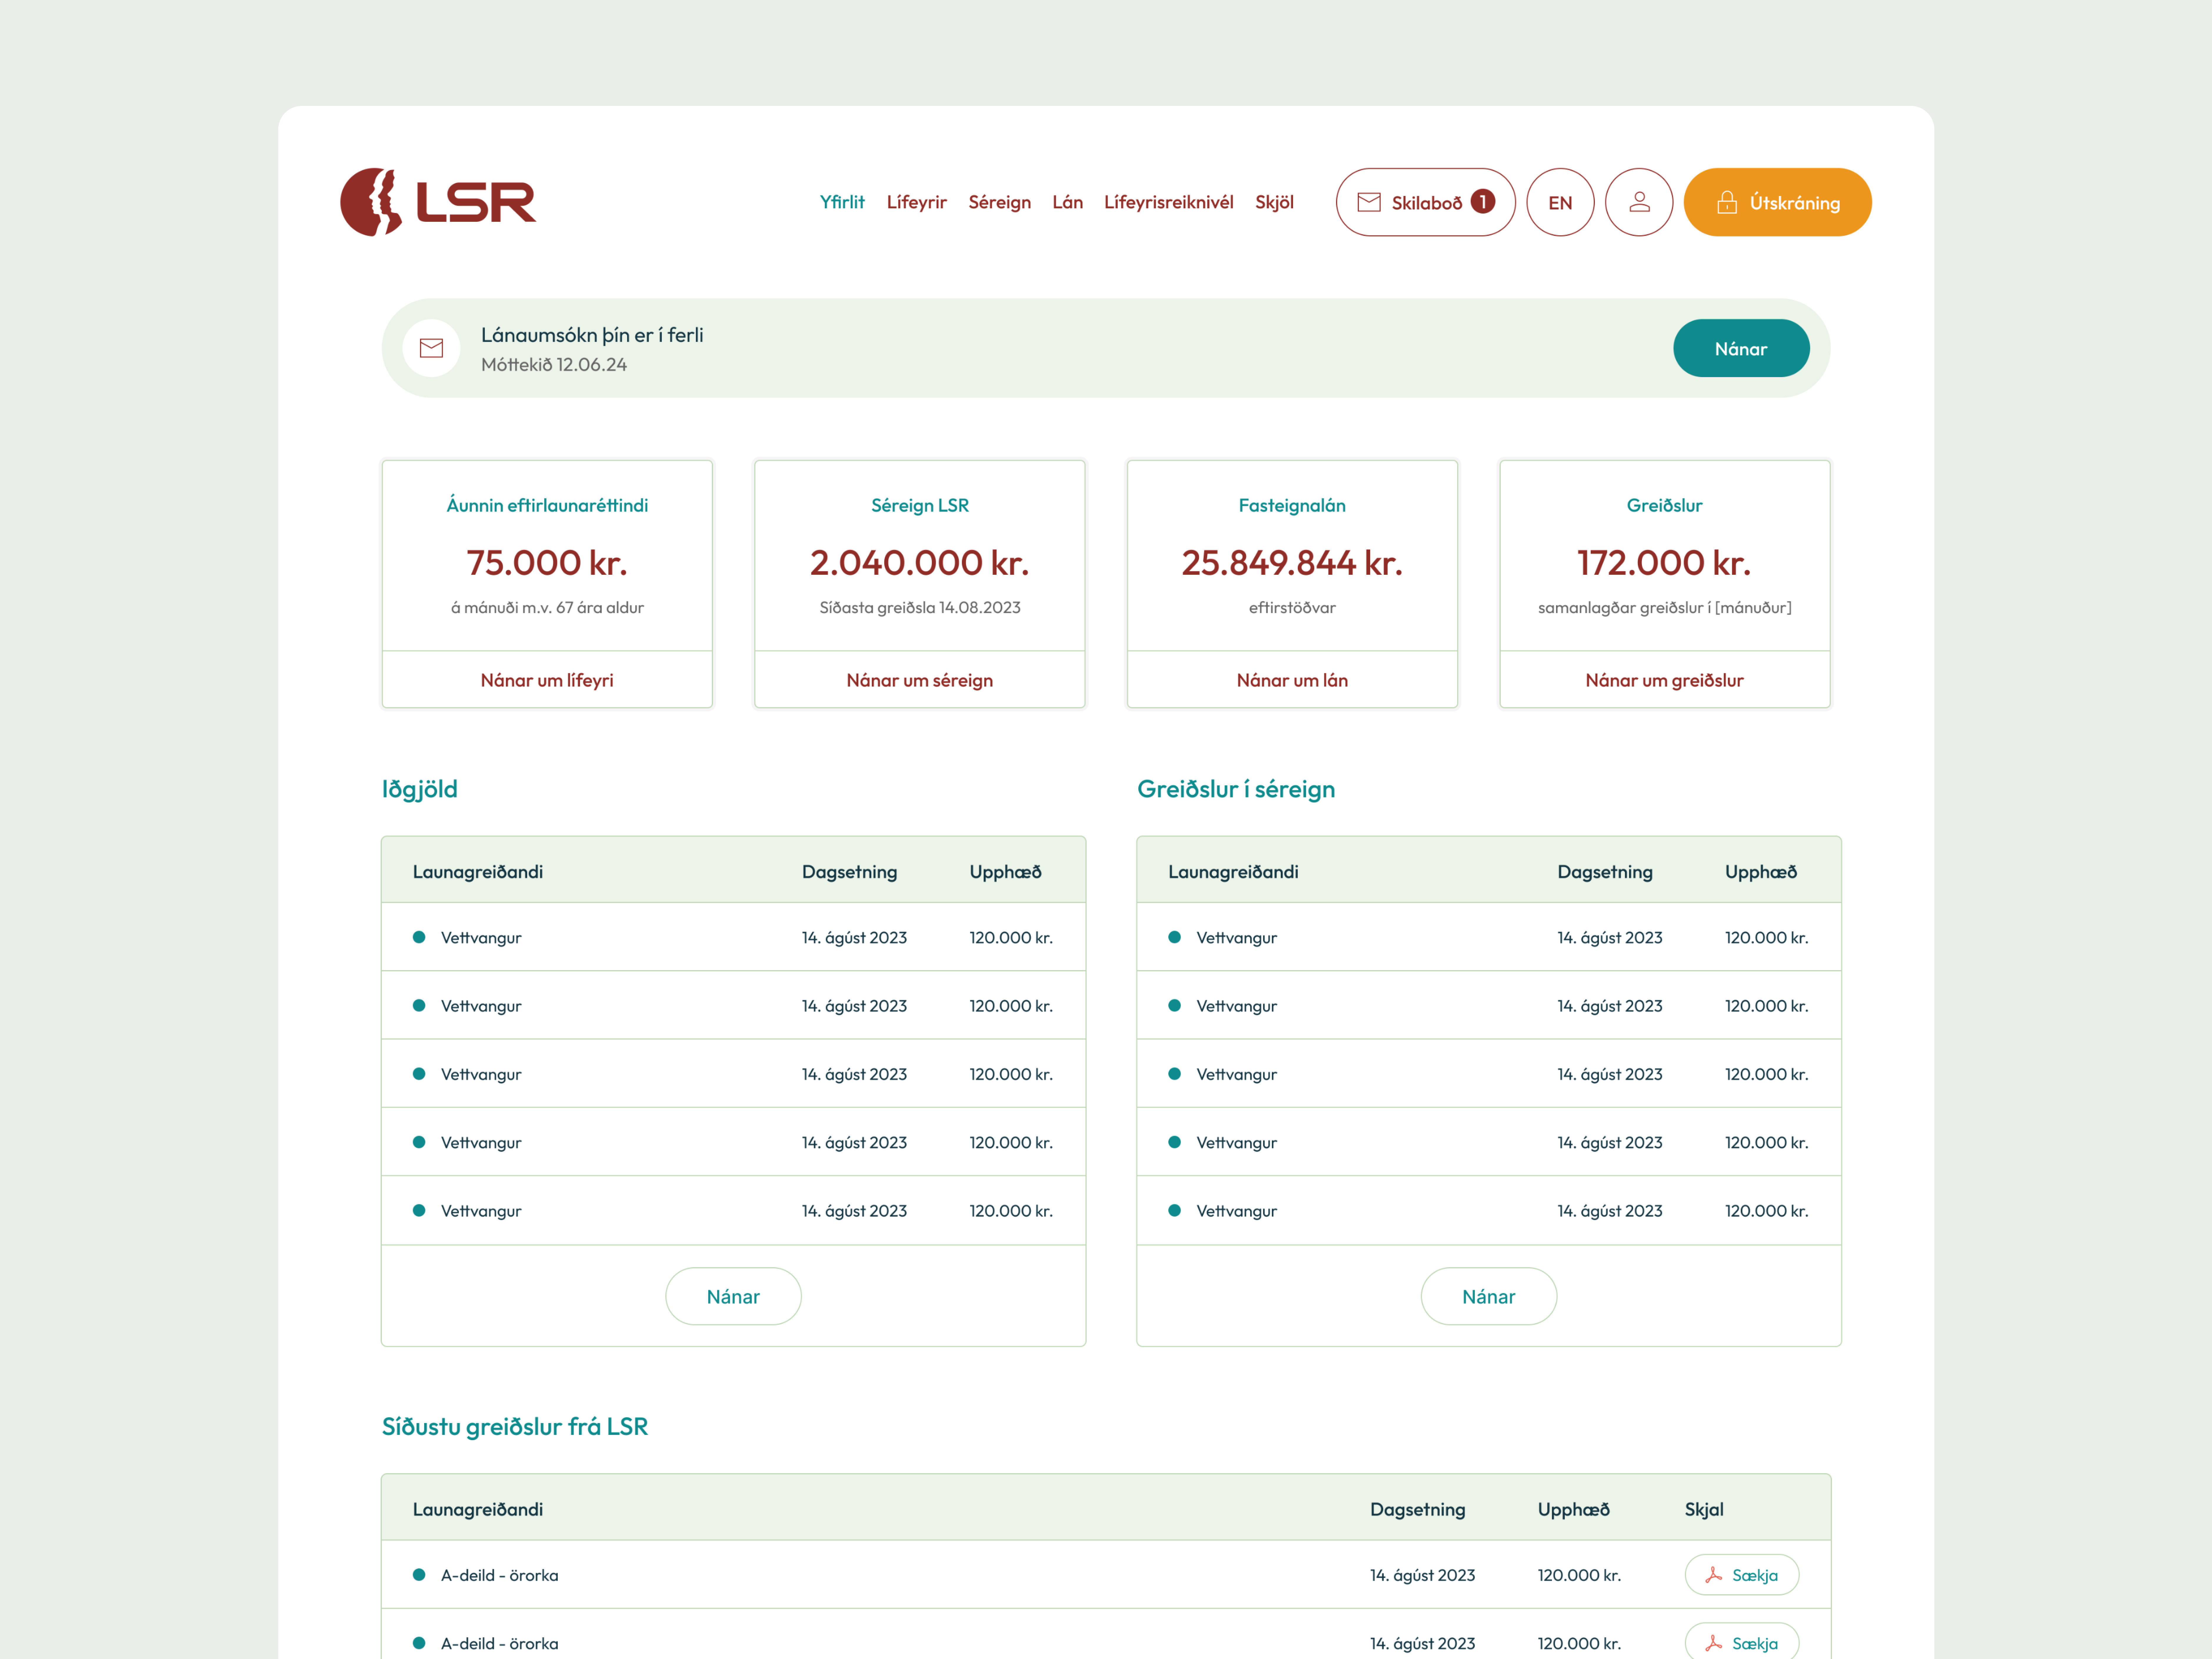2212x1659 pixels.
Task: Click Nánar button under Iðgjöld table
Action: click(733, 1296)
